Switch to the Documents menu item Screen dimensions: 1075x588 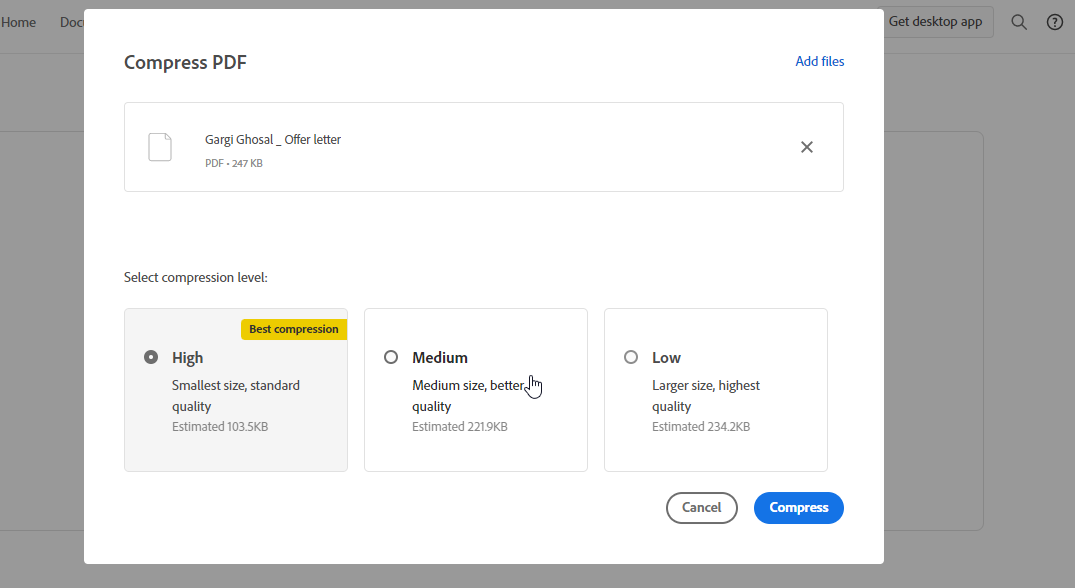click(x=72, y=22)
